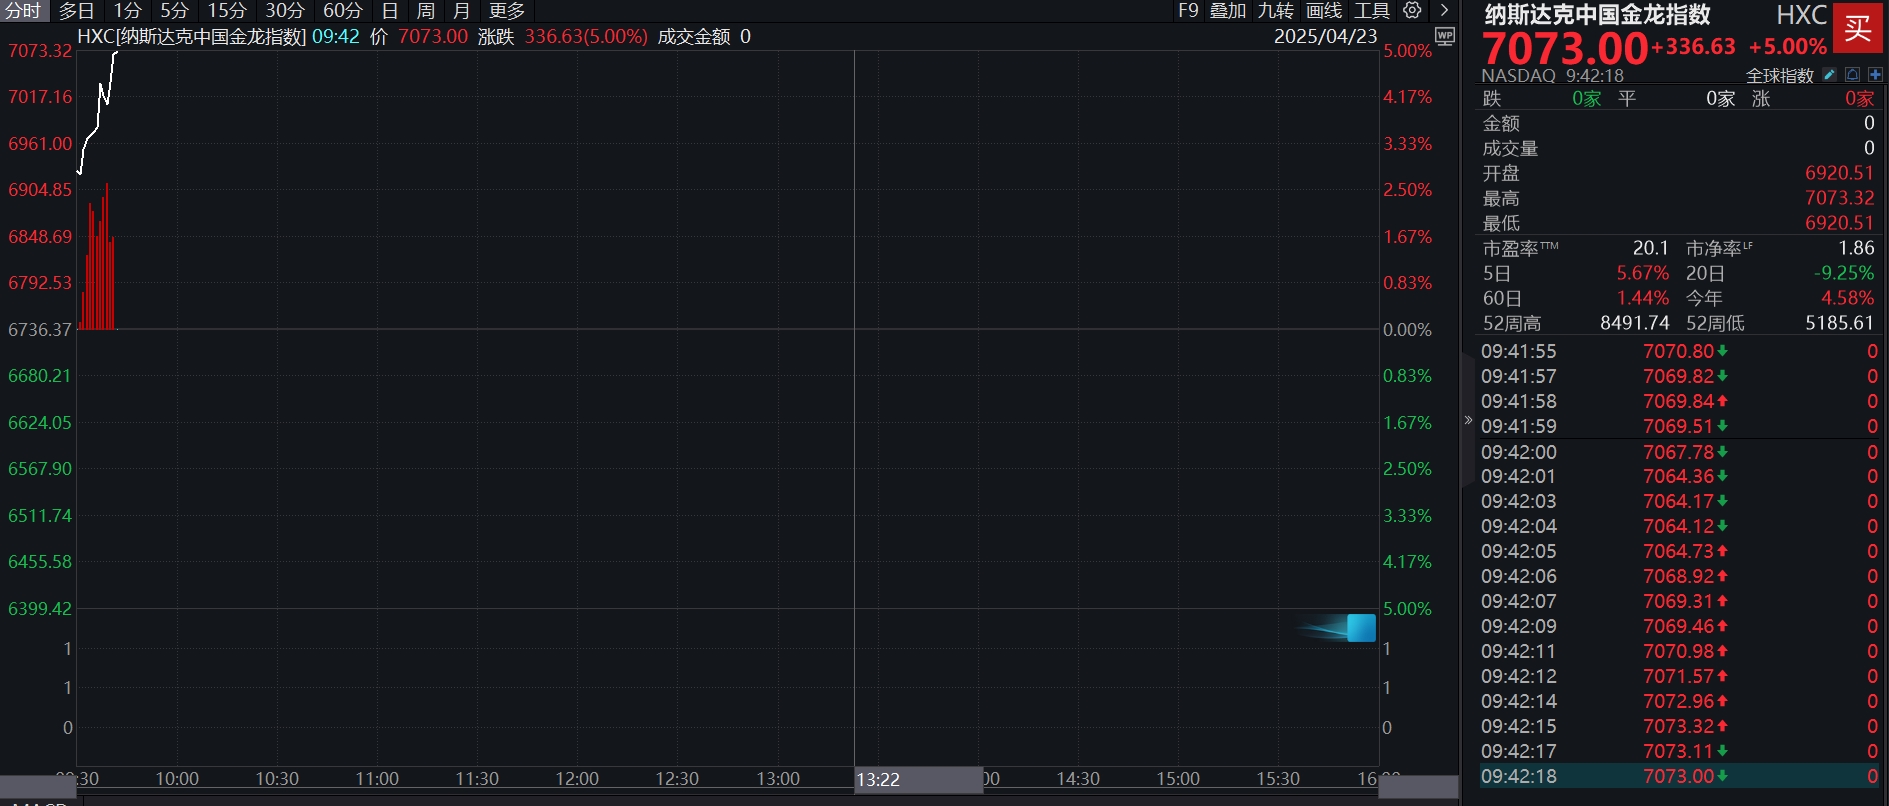Click the 今年 change 4.58%

(1847, 298)
